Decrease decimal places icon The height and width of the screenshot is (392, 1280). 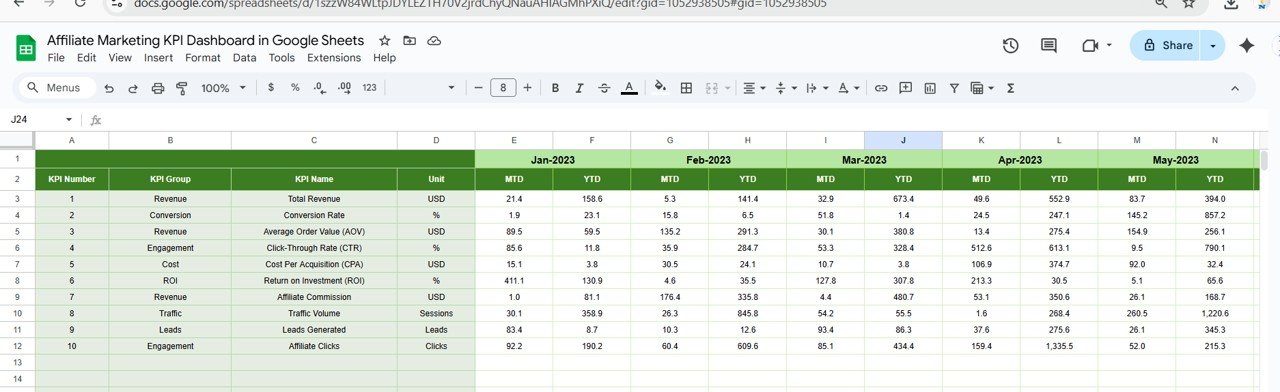(319, 88)
